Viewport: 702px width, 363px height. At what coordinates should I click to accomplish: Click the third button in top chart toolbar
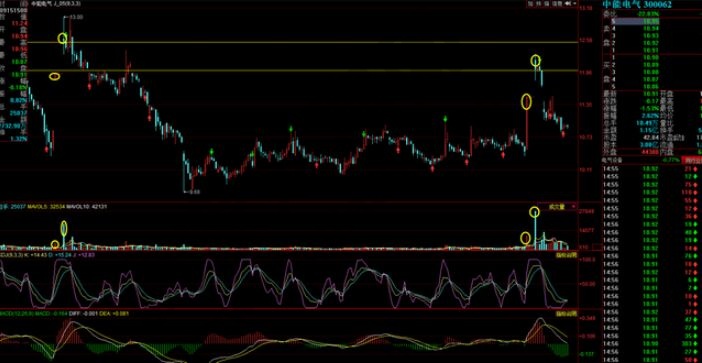pos(547,4)
